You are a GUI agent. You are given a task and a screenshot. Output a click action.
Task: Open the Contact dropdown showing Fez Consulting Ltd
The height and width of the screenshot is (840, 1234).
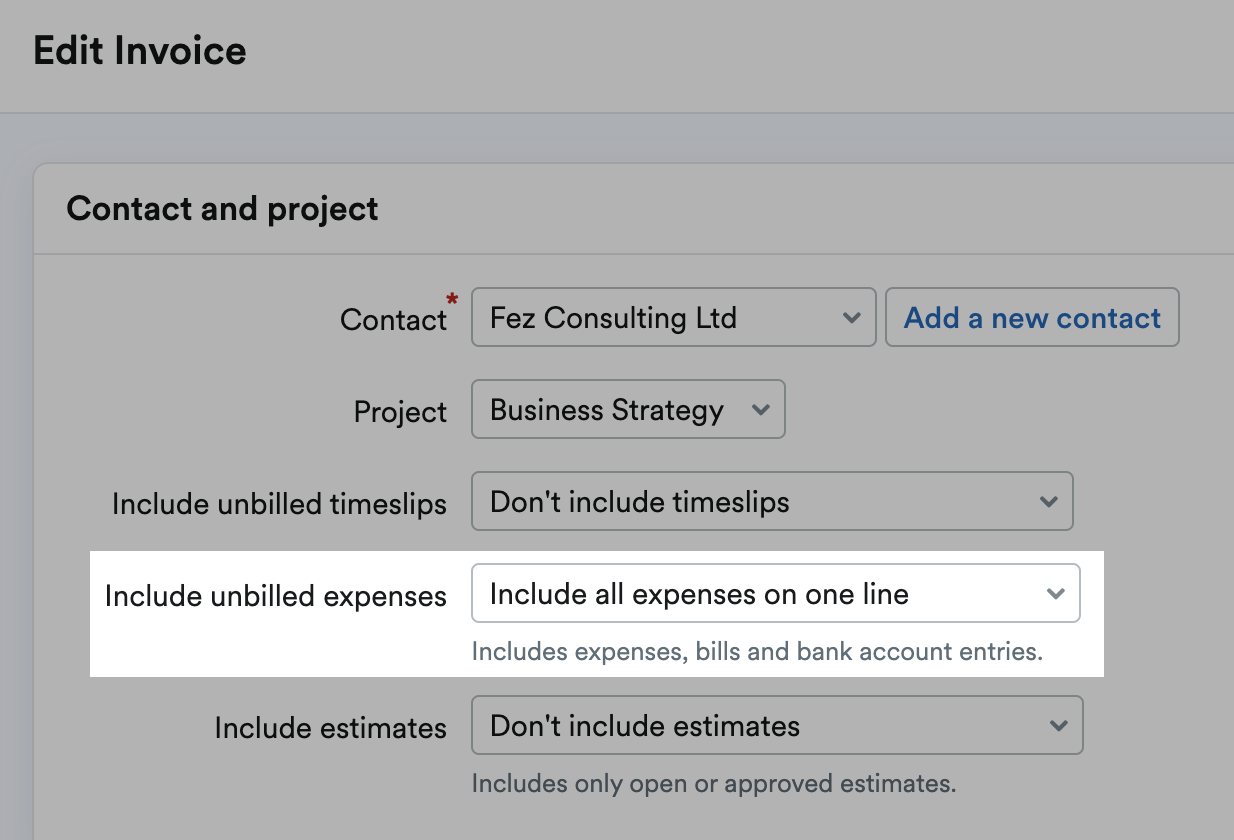pos(673,318)
